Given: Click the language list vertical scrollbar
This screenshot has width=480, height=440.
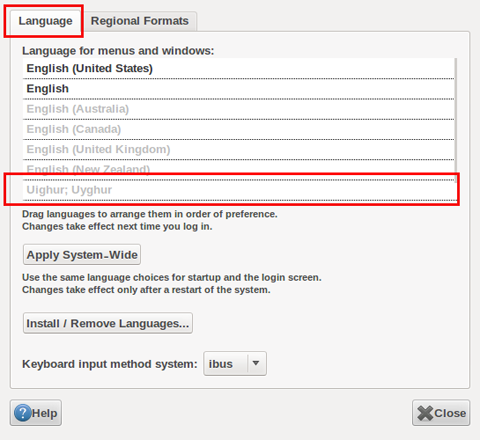Looking at the screenshot, I should click(x=456, y=120).
